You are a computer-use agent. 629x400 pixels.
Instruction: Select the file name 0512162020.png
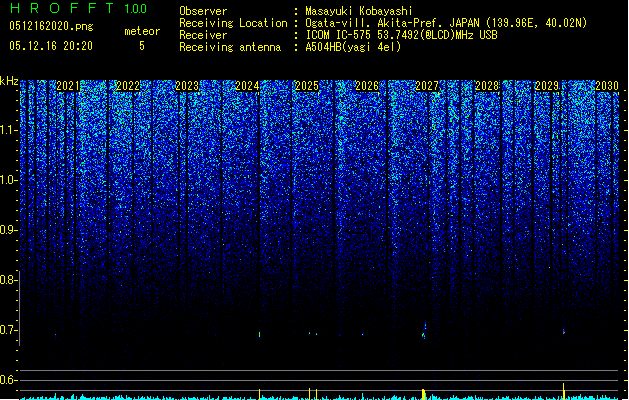(x=51, y=26)
